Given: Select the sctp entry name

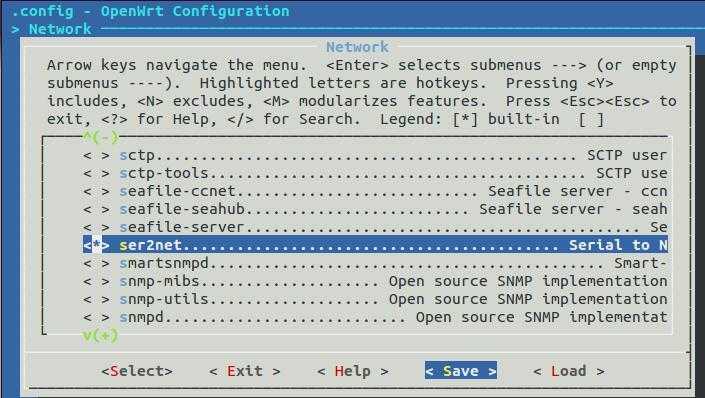Looking at the screenshot, I should (x=137, y=155).
